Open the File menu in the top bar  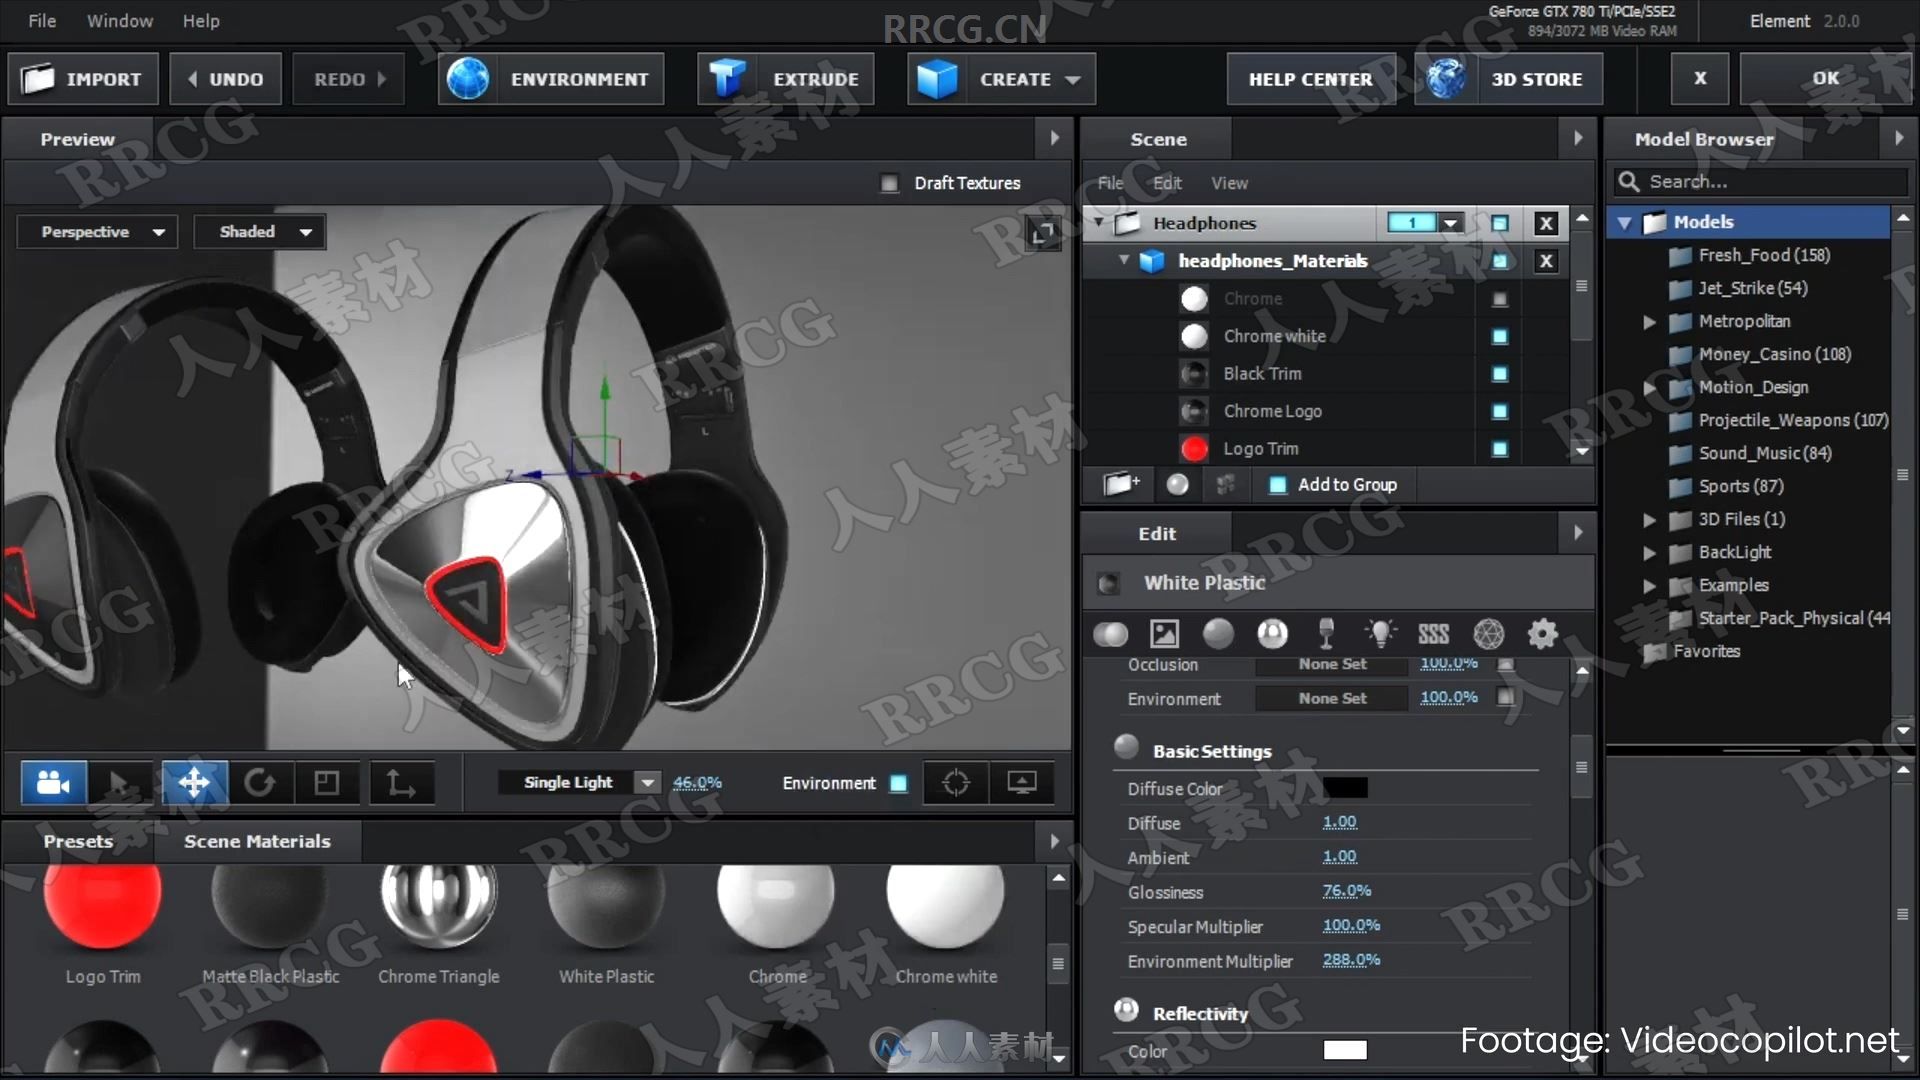[x=42, y=21]
